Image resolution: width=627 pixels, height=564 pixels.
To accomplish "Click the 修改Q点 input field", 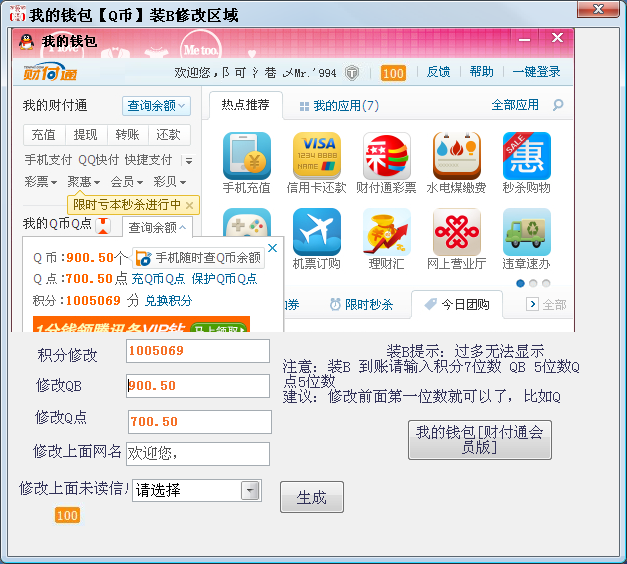I will click(200, 422).
